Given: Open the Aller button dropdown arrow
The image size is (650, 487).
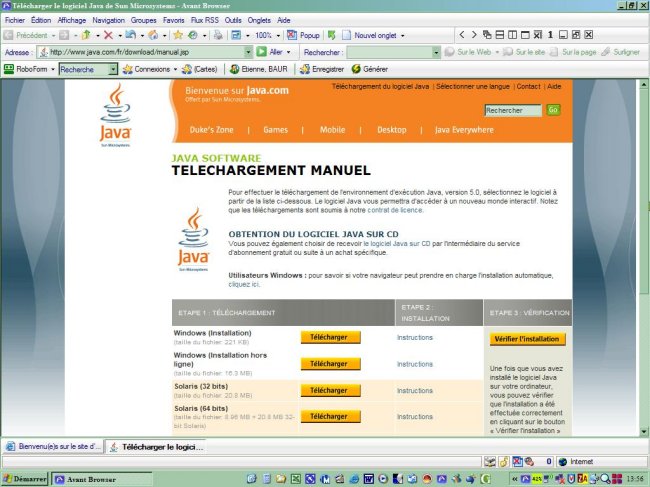Looking at the screenshot, I should point(289,52).
